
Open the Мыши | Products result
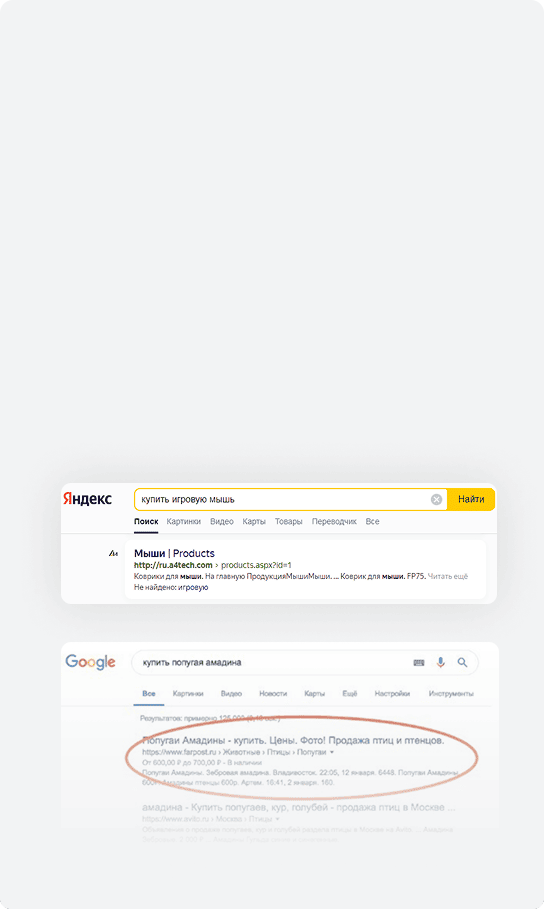pos(175,556)
